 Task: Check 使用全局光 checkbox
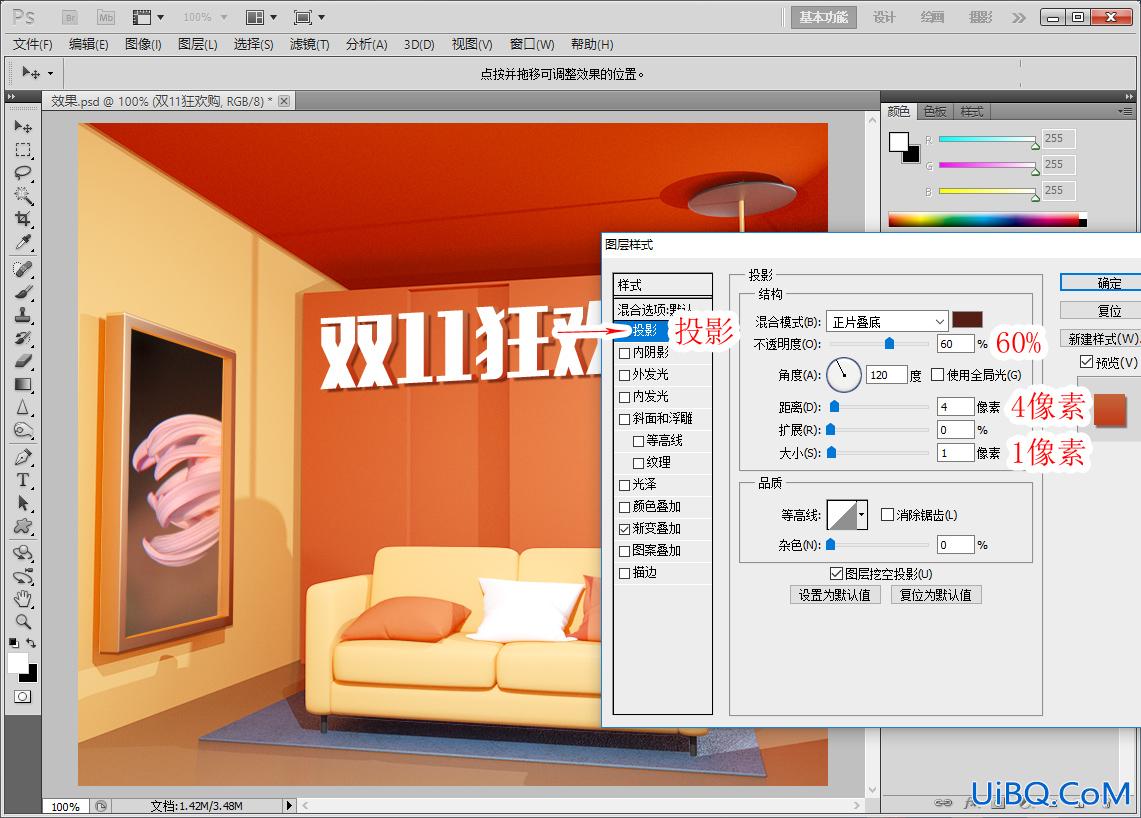click(937, 375)
